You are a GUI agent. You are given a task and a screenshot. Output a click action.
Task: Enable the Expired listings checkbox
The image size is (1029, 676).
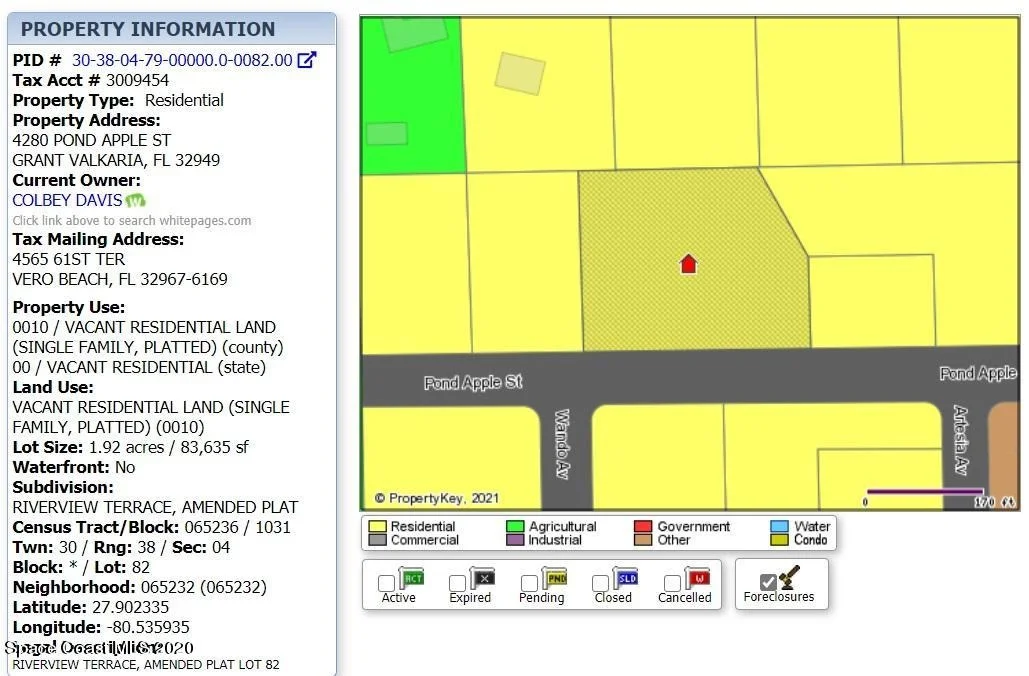[457, 583]
